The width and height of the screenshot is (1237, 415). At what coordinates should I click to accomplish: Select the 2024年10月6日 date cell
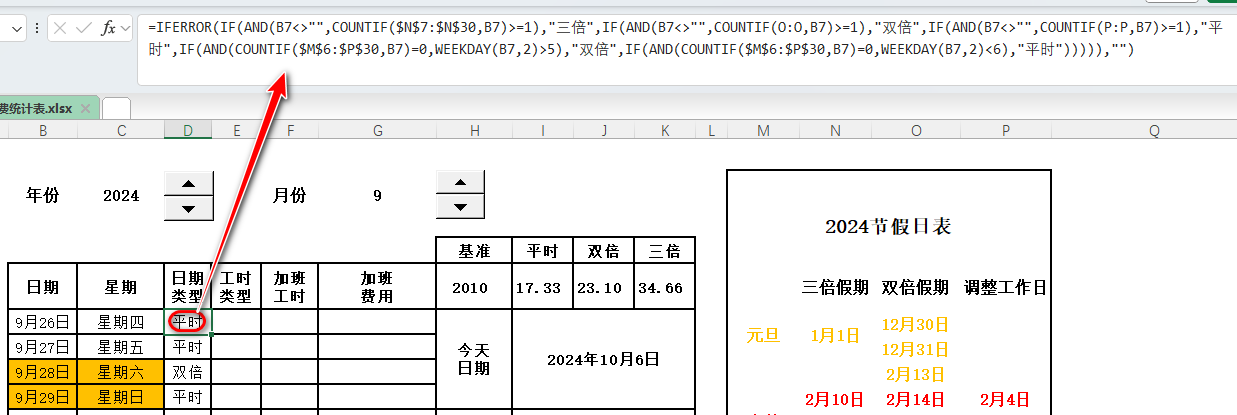[603, 359]
